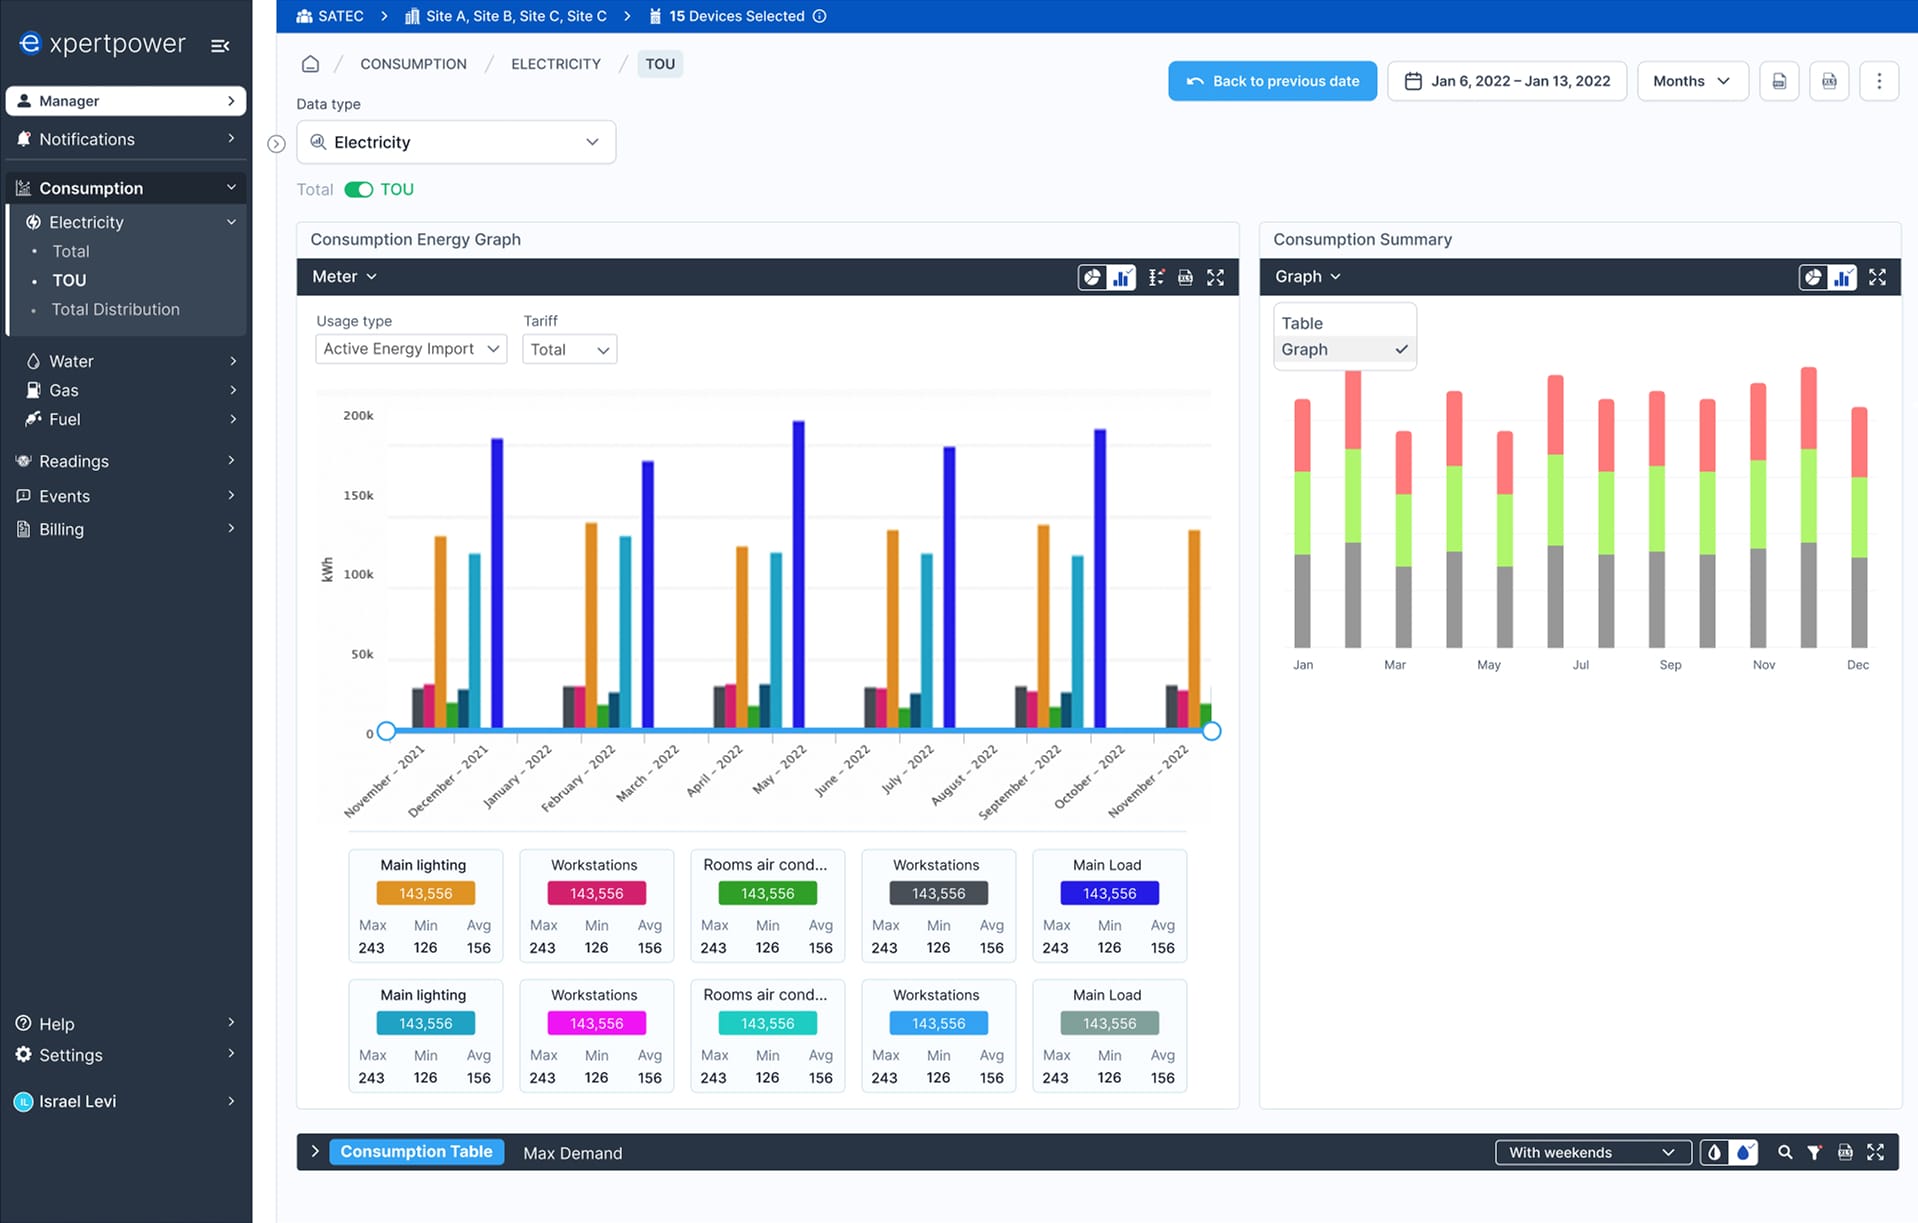Expand Consumption Energy Graph to fullscreen
Image resolution: width=1918 pixels, height=1223 pixels.
[1215, 277]
